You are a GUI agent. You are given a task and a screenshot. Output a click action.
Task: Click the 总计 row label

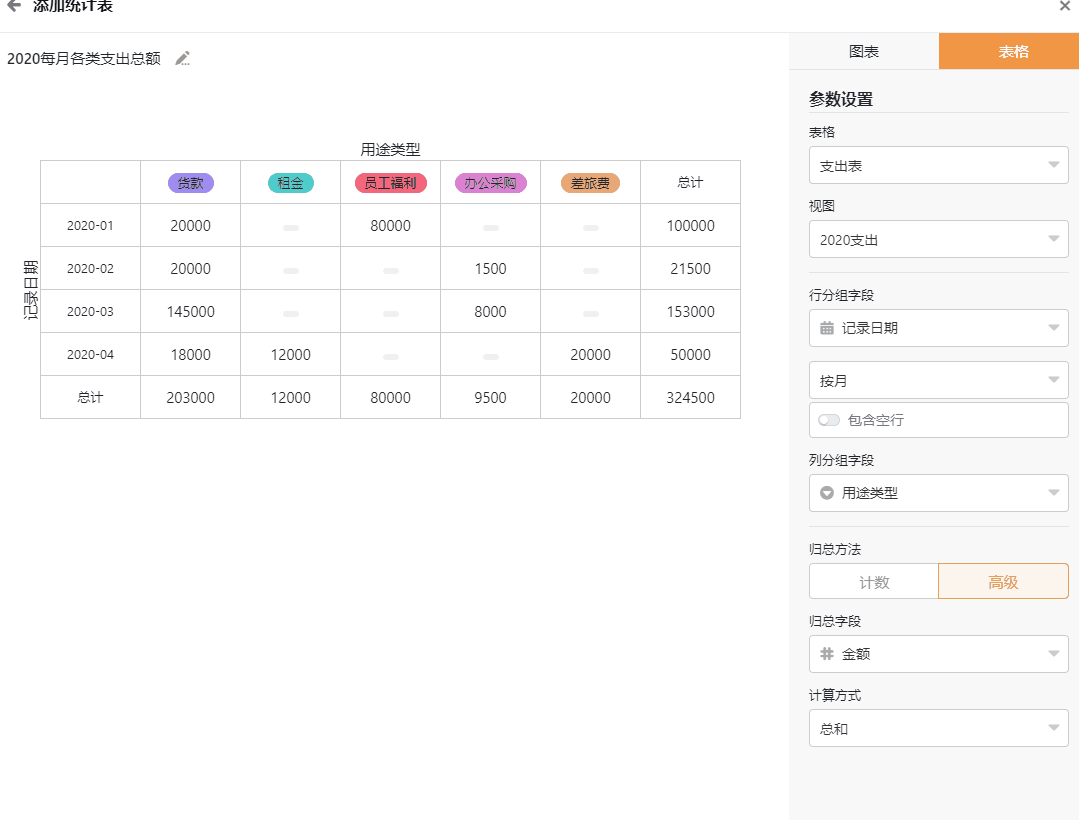(x=90, y=398)
